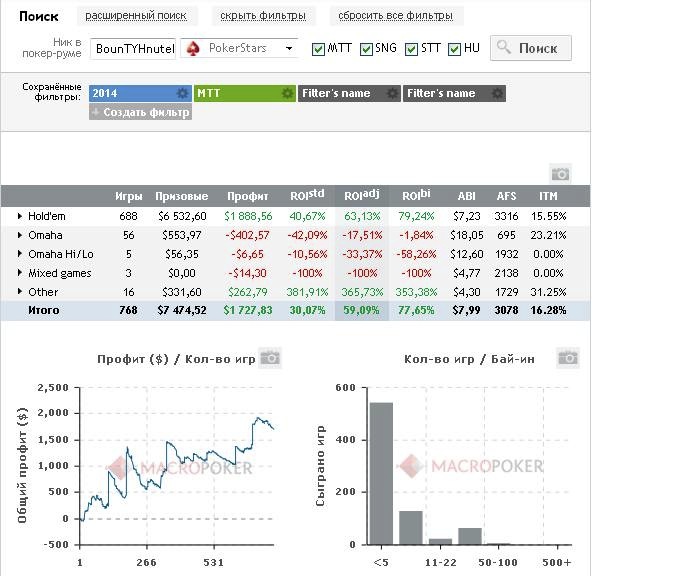Sort table by the ROIadj column header
This screenshot has width=683, height=576.
(x=362, y=195)
